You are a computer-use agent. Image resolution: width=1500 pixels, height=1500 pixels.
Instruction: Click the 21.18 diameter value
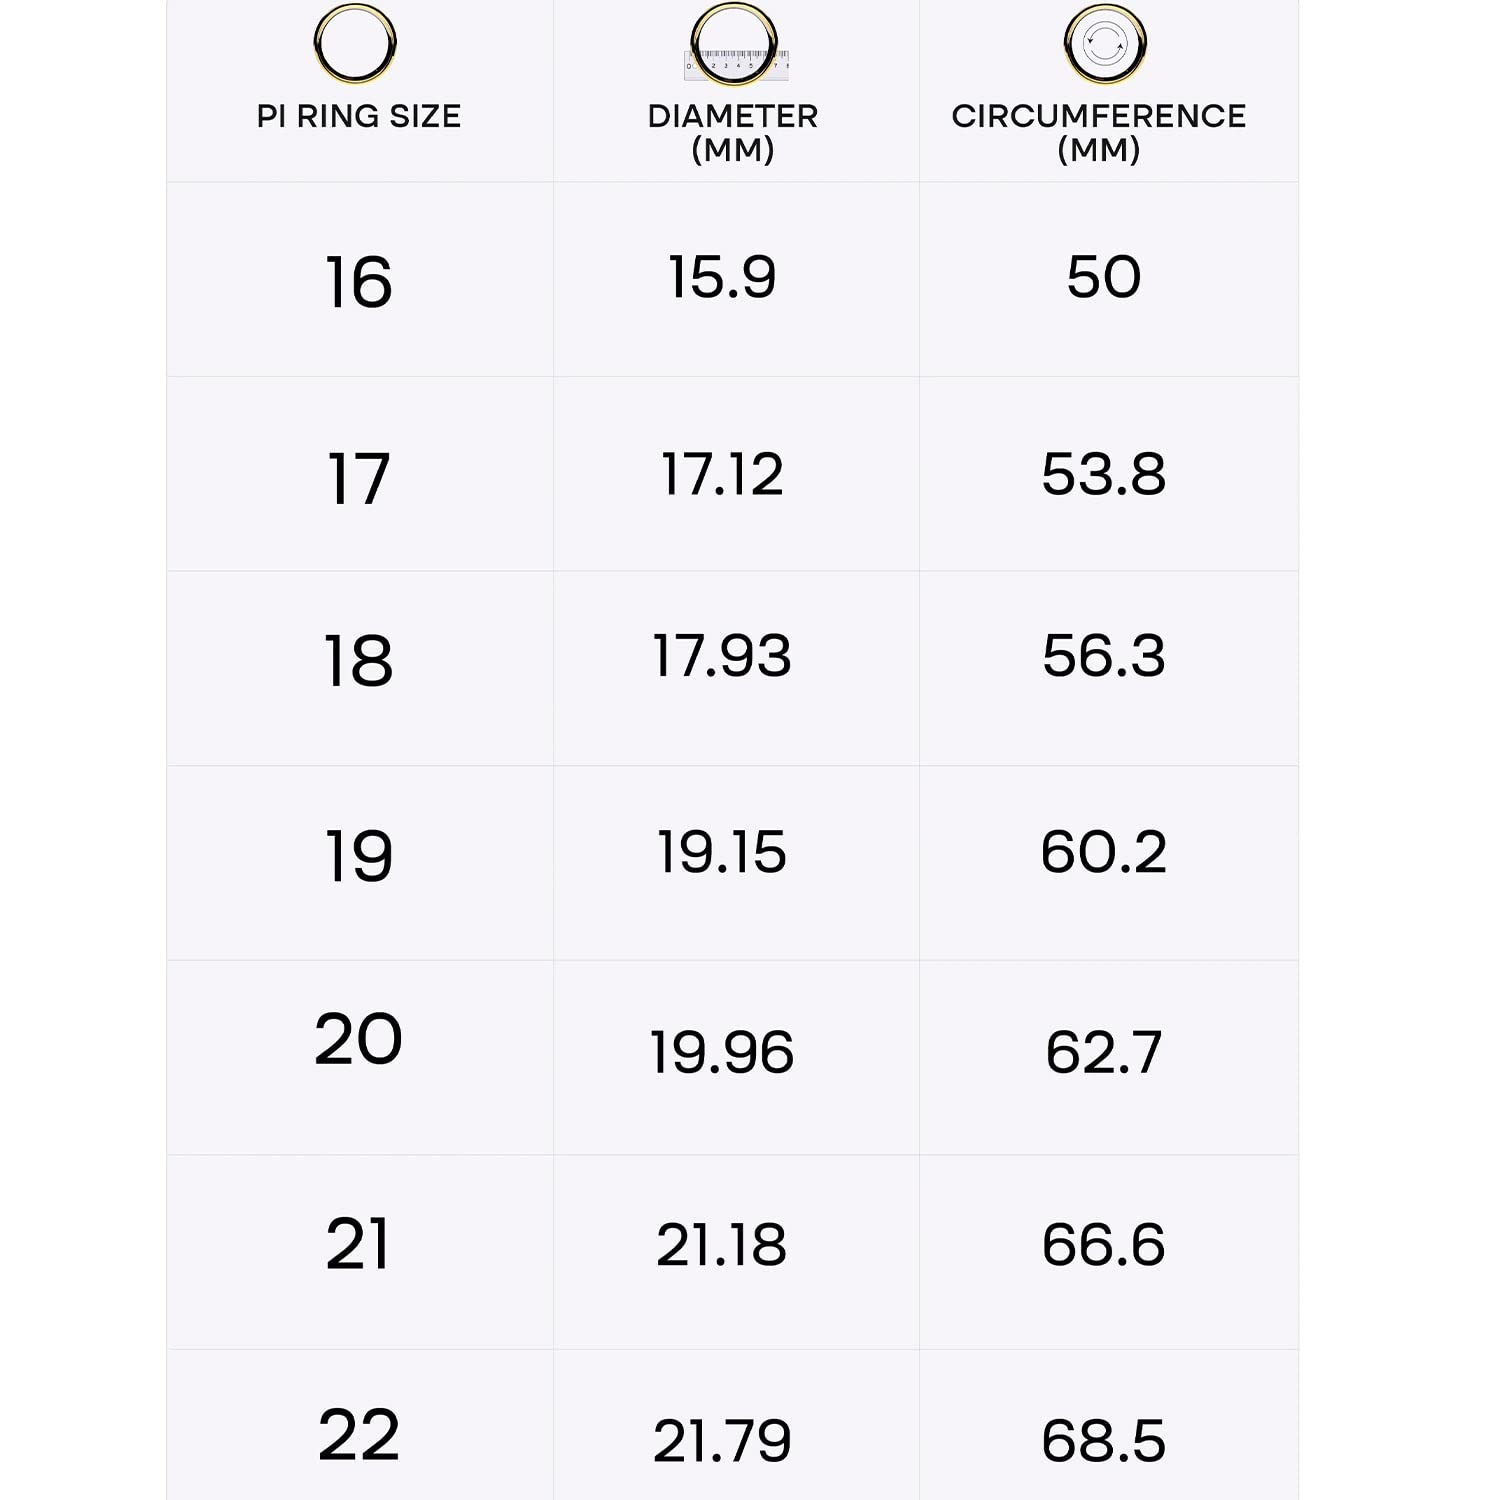point(722,1245)
